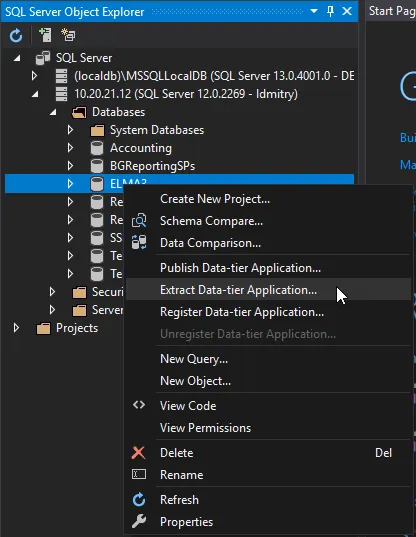Choose Rename from context menu

[x=268, y=475]
